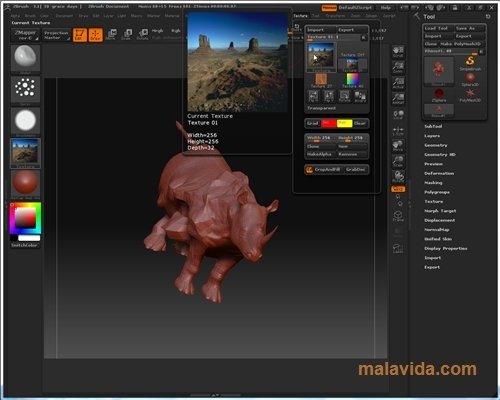Select the ZSphere tool
500x400 pixels.
pos(439,95)
